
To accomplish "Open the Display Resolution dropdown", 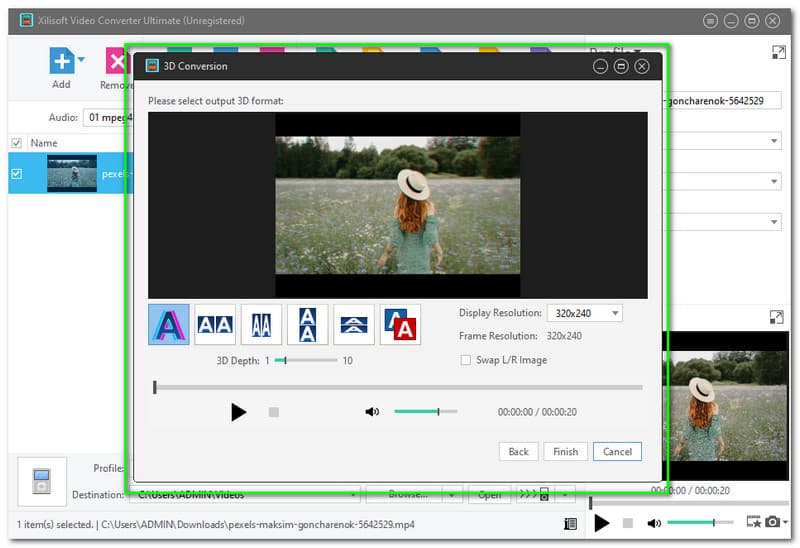I will [584, 313].
